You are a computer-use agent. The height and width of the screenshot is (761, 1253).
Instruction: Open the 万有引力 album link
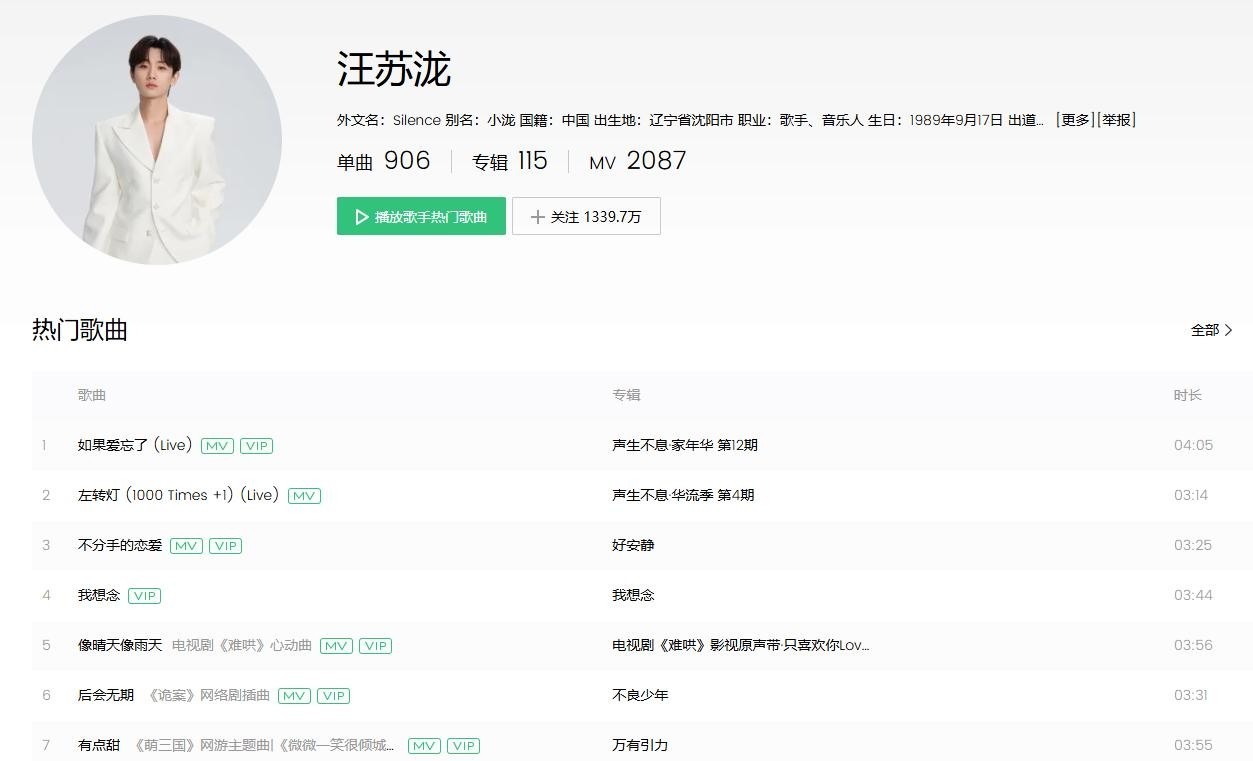[640, 745]
